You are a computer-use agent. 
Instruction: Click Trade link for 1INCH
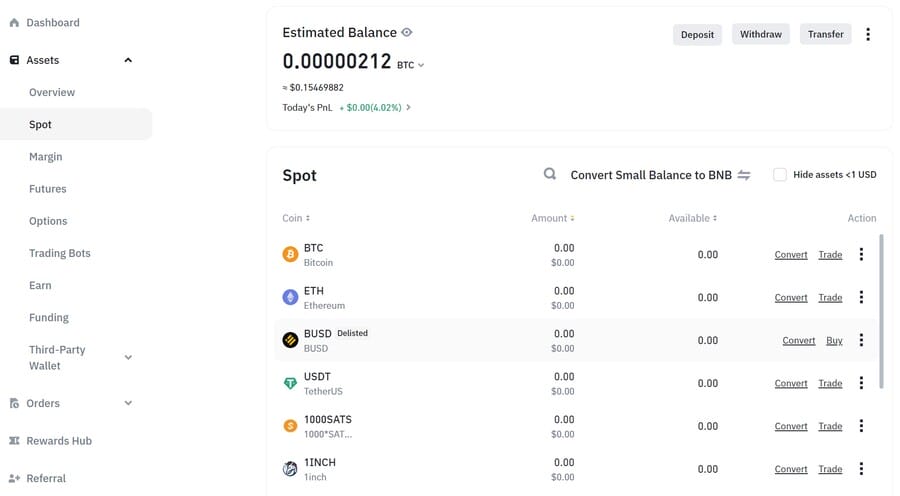coord(830,469)
